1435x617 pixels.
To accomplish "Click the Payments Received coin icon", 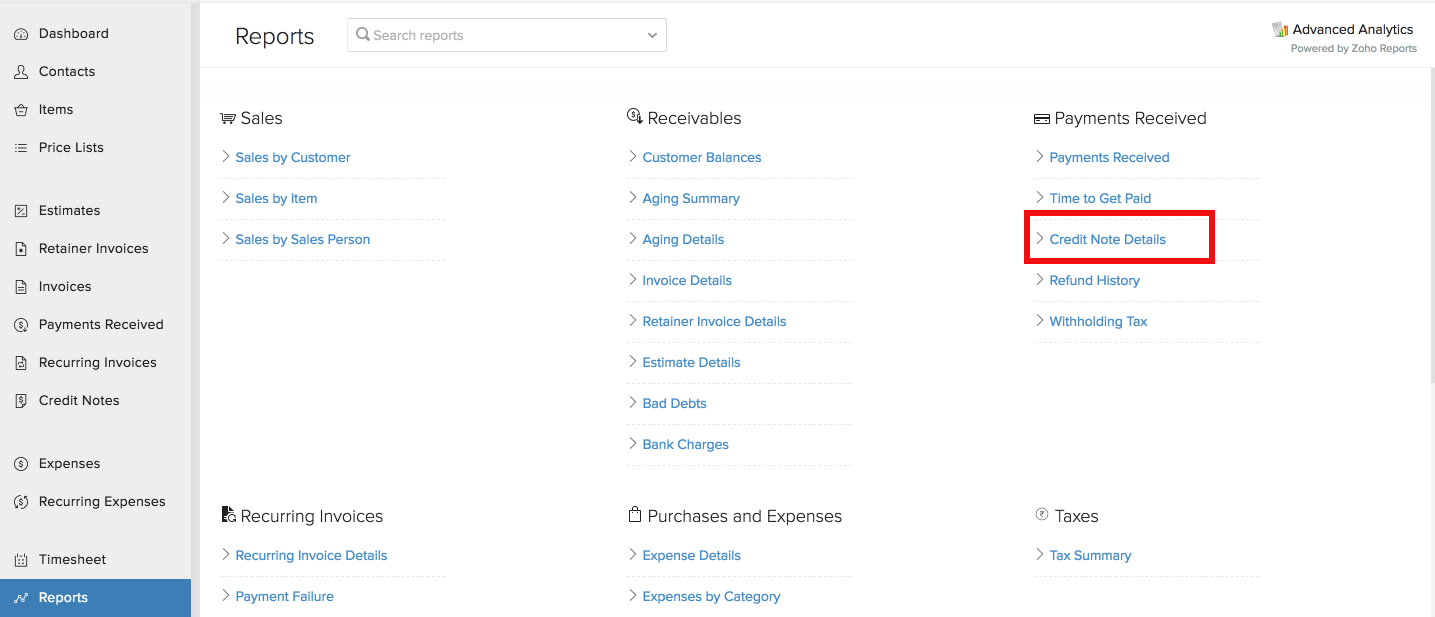I will [21, 325].
